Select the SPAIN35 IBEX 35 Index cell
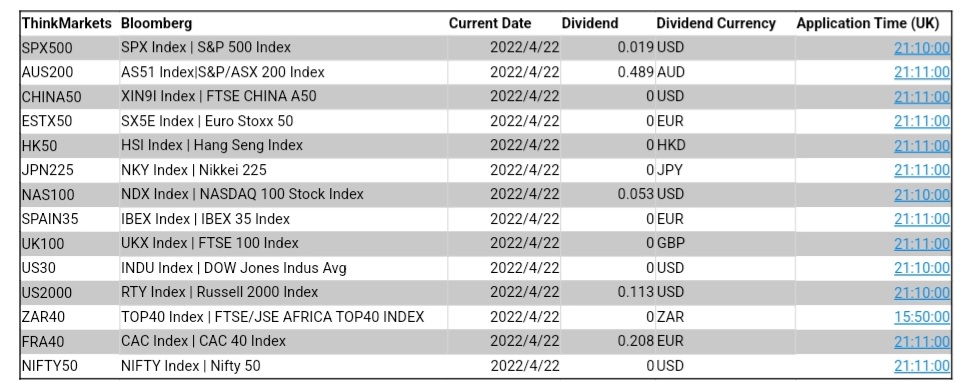This screenshot has height=382, width=971. point(284,219)
